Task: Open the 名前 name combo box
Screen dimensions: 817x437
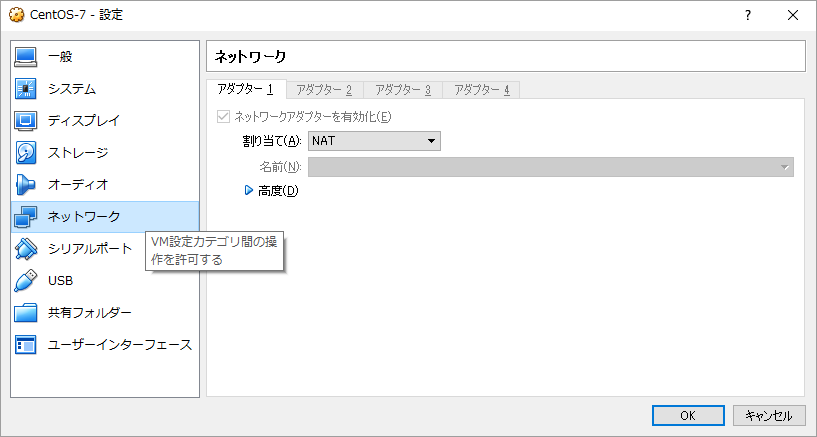Action: pyautogui.click(x=550, y=167)
